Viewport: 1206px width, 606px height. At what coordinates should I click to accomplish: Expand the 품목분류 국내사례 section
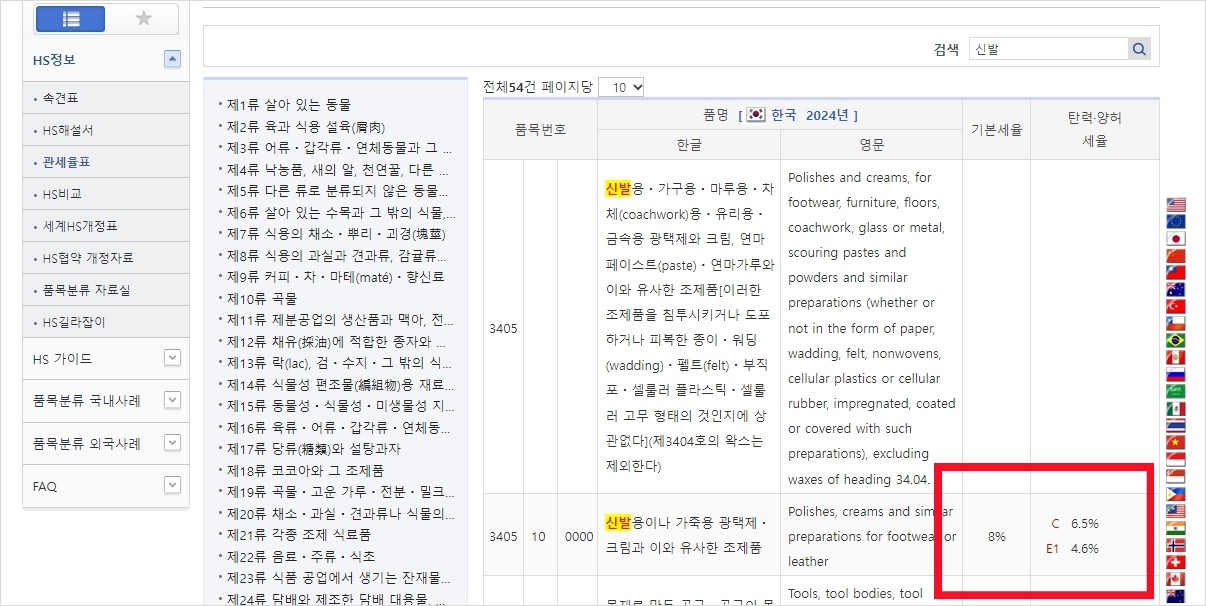coord(172,400)
